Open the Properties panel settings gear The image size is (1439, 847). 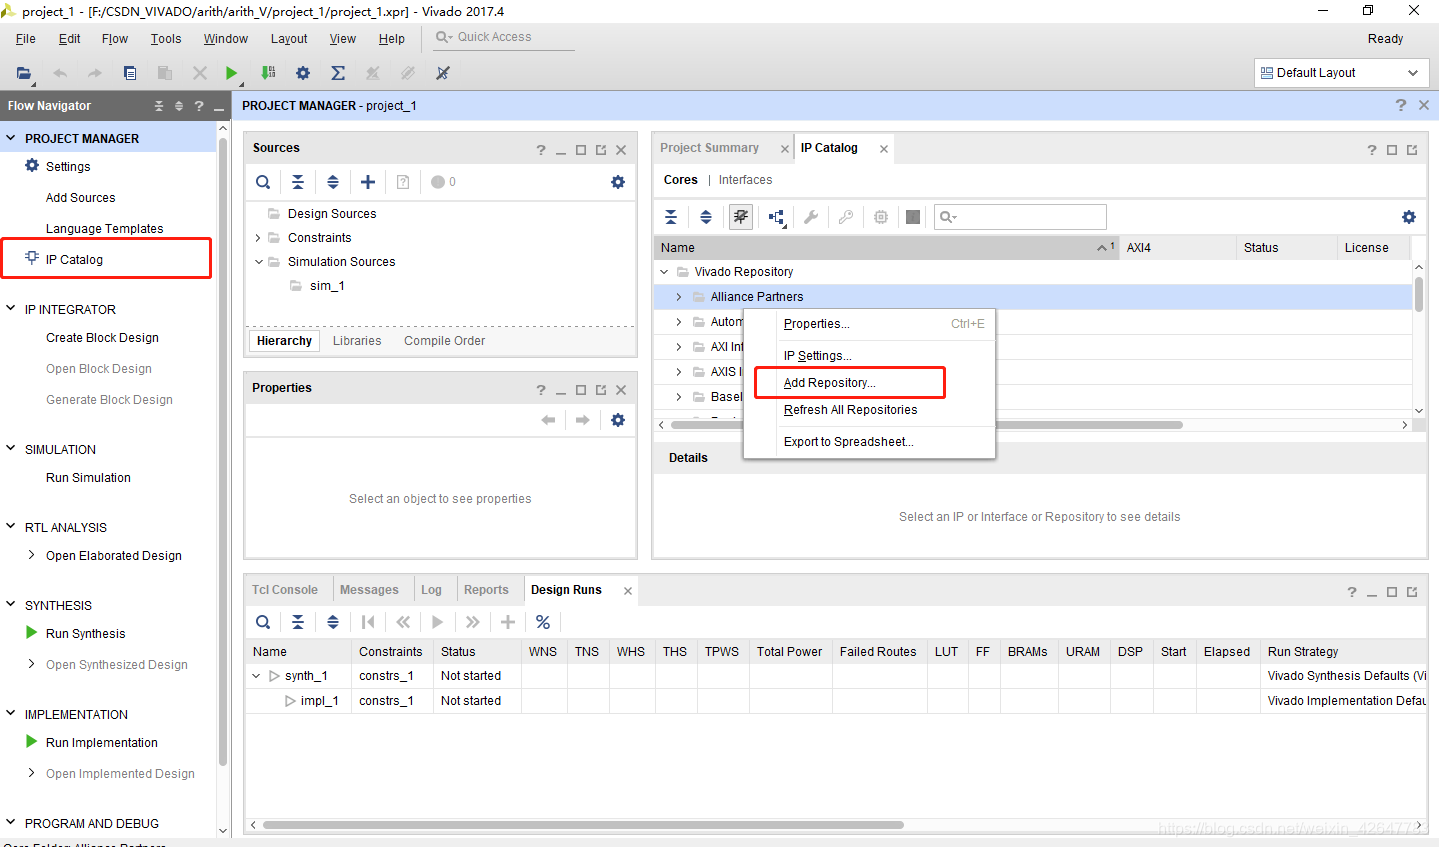click(618, 420)
